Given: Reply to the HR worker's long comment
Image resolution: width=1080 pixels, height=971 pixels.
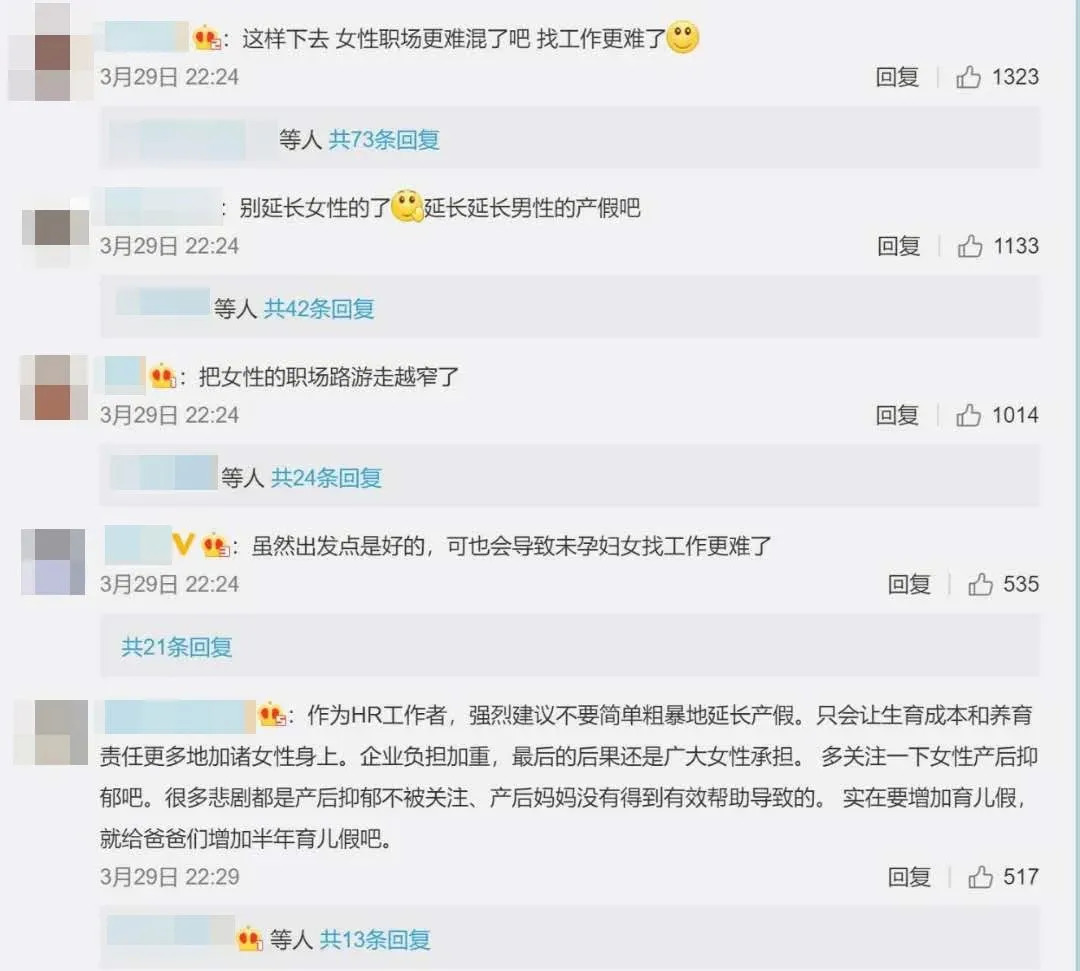Looking at the screenshot, I should point(908,877).
